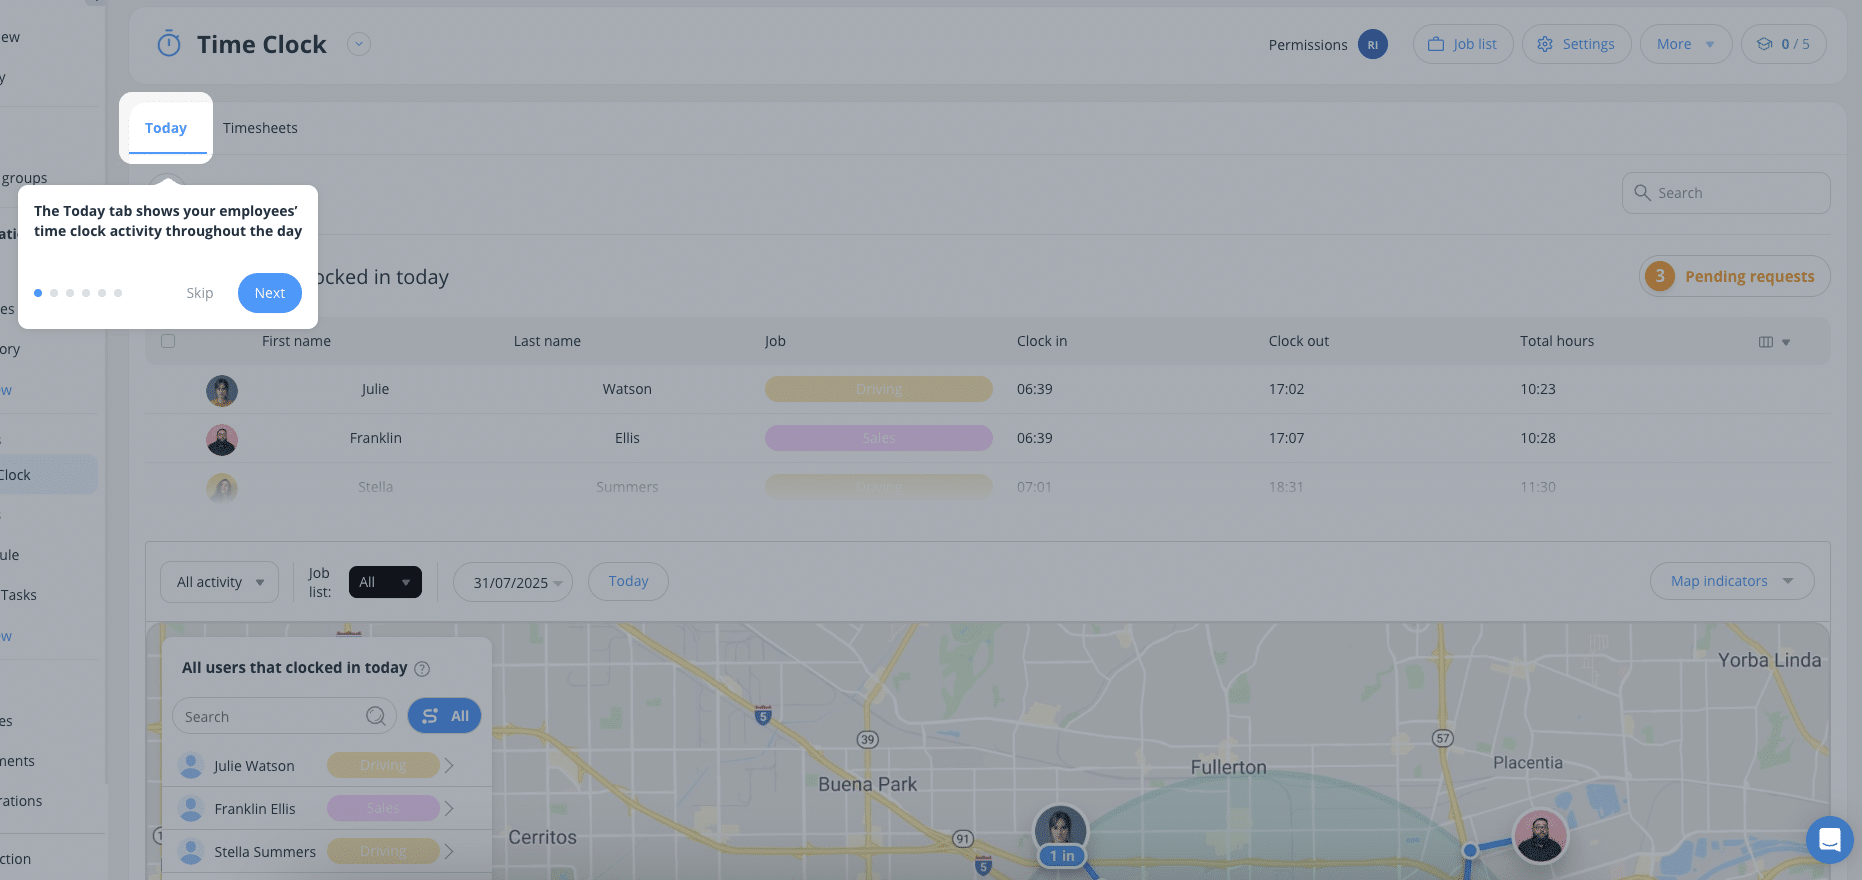This screenshot has height=880, width=1862.
Task: Click the blue route point on the map
Action: coord(1470,851)
